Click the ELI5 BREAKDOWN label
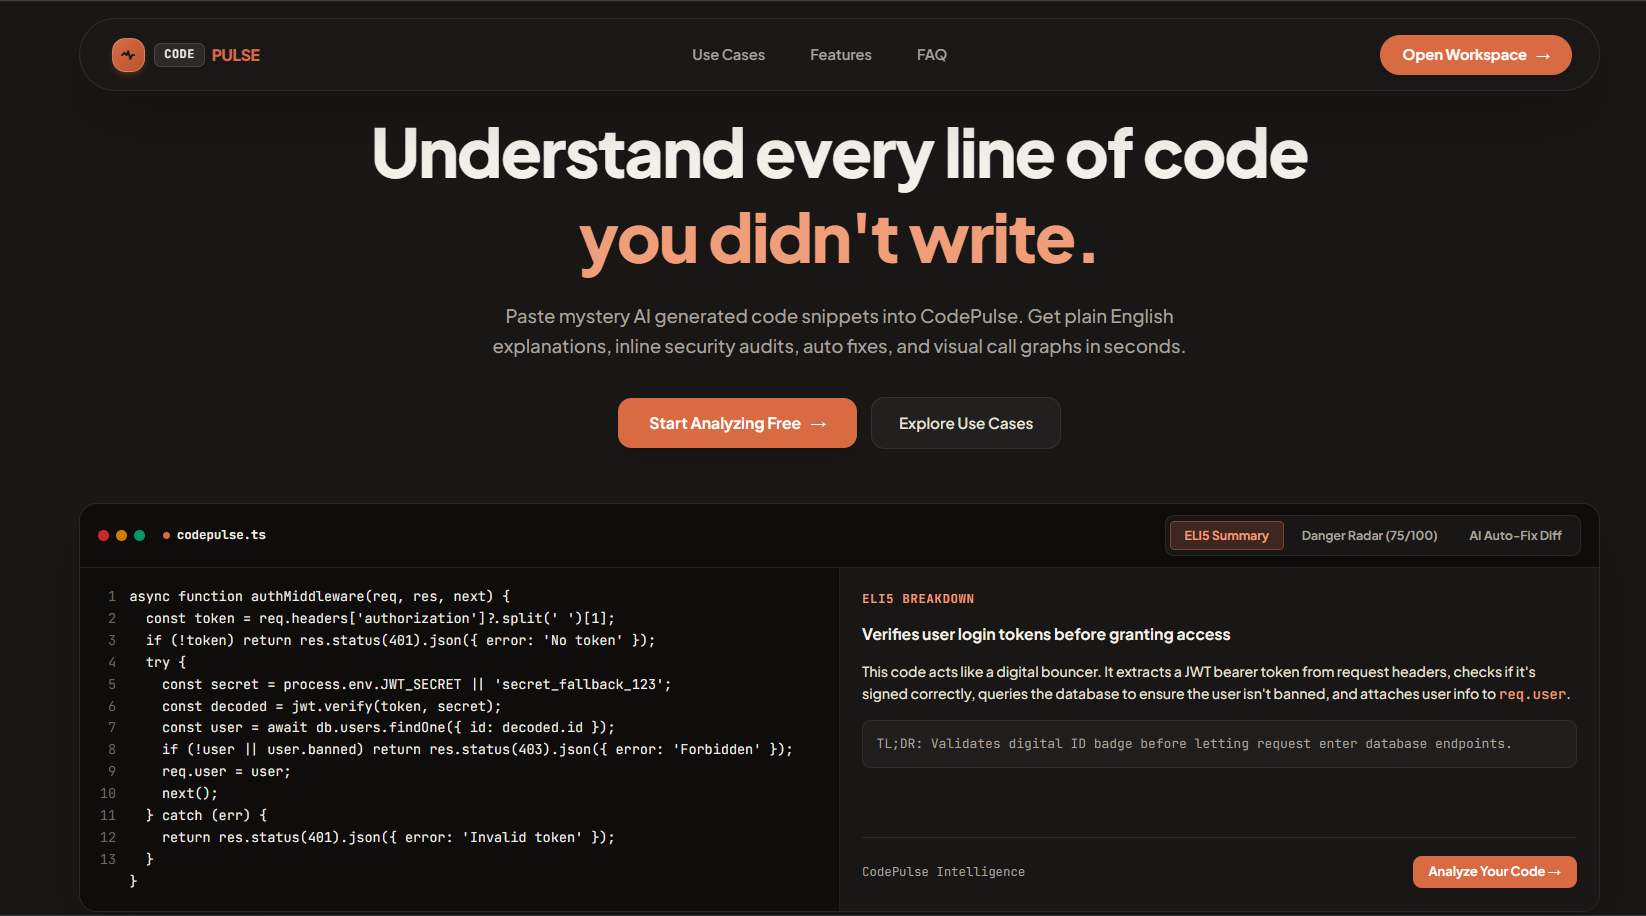 click(x=918, y=599)
